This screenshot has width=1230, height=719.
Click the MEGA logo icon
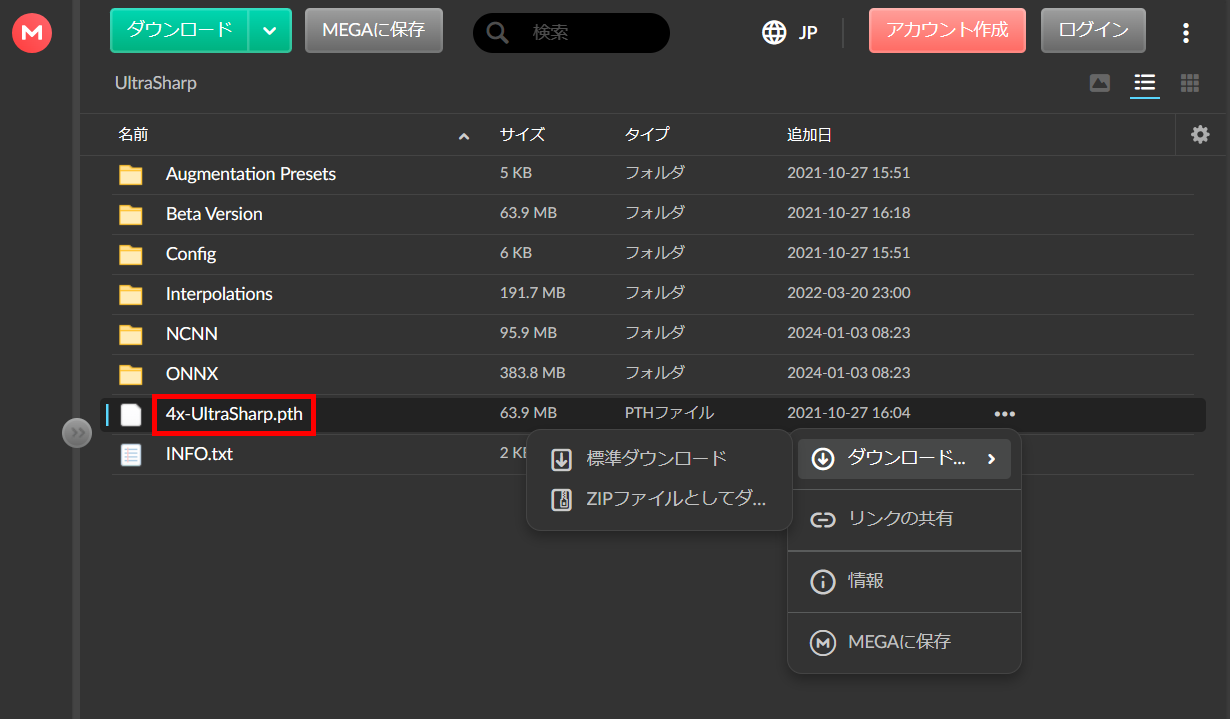pos(32,34)
